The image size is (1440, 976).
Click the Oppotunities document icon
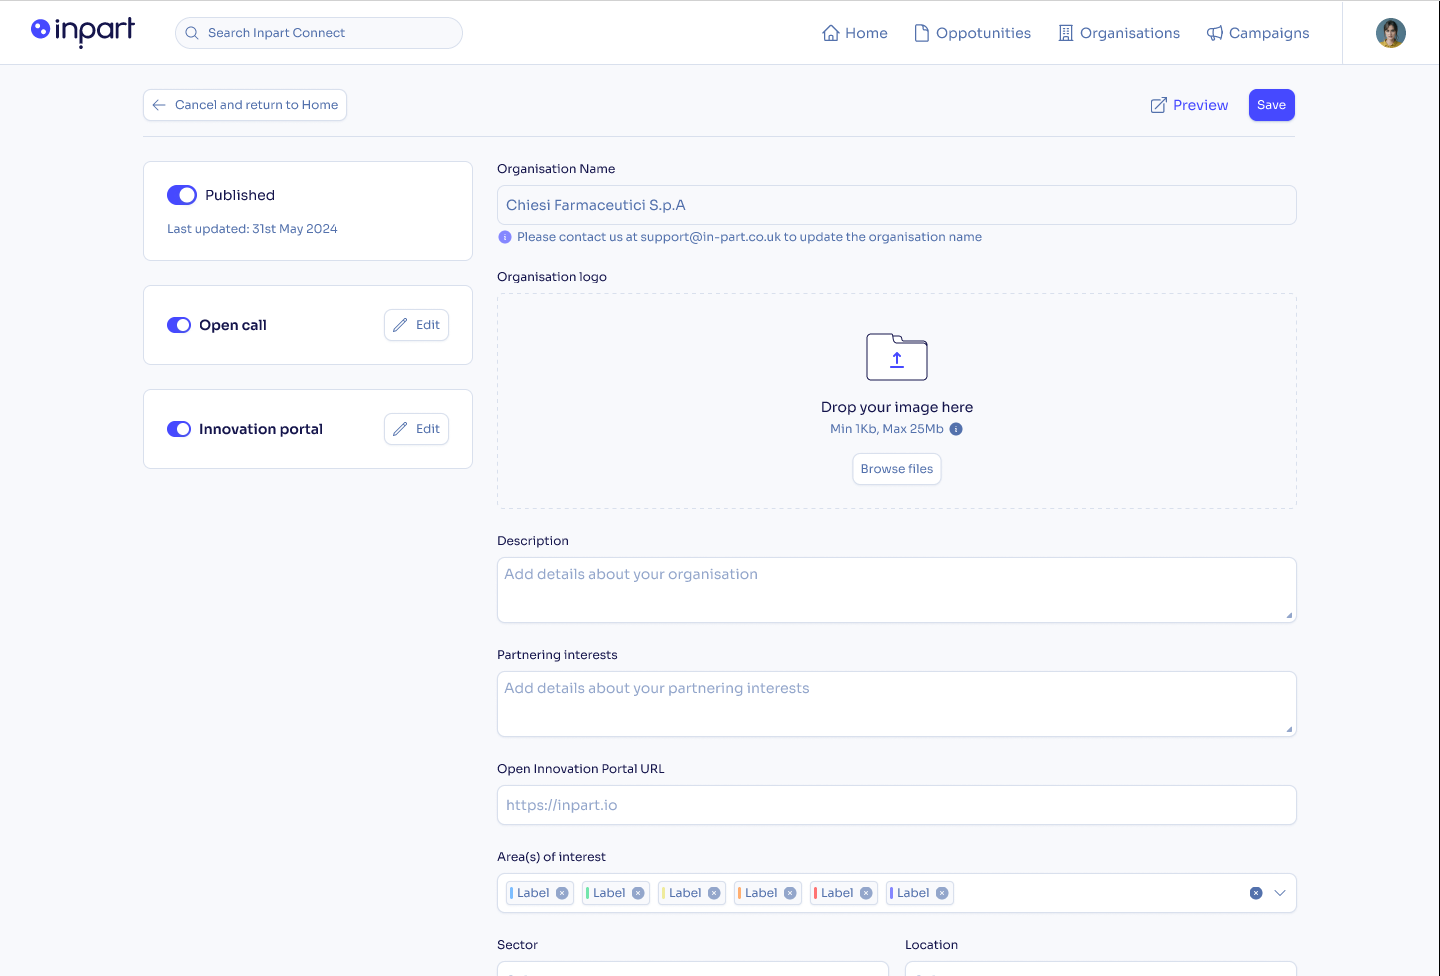tap(922, 33)
